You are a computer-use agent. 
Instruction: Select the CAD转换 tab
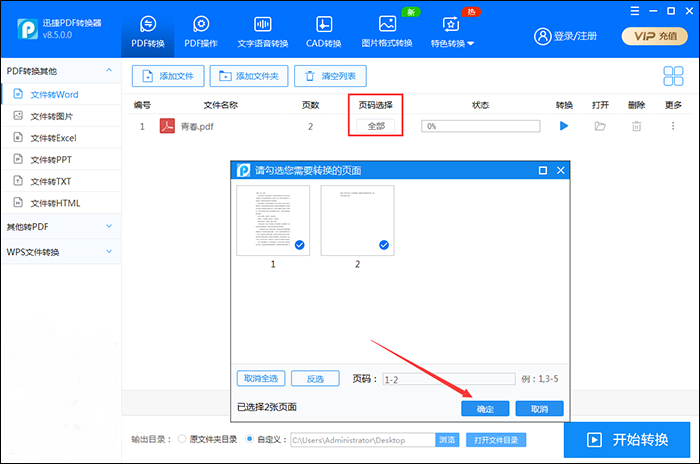tap(324, 31)
